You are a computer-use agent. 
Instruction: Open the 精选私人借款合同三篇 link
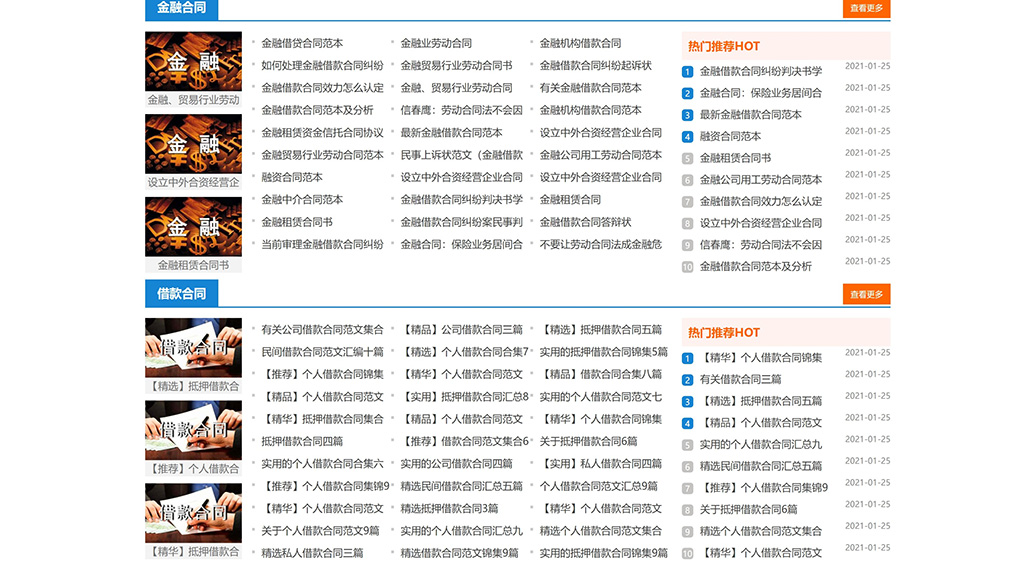(312, 553)
